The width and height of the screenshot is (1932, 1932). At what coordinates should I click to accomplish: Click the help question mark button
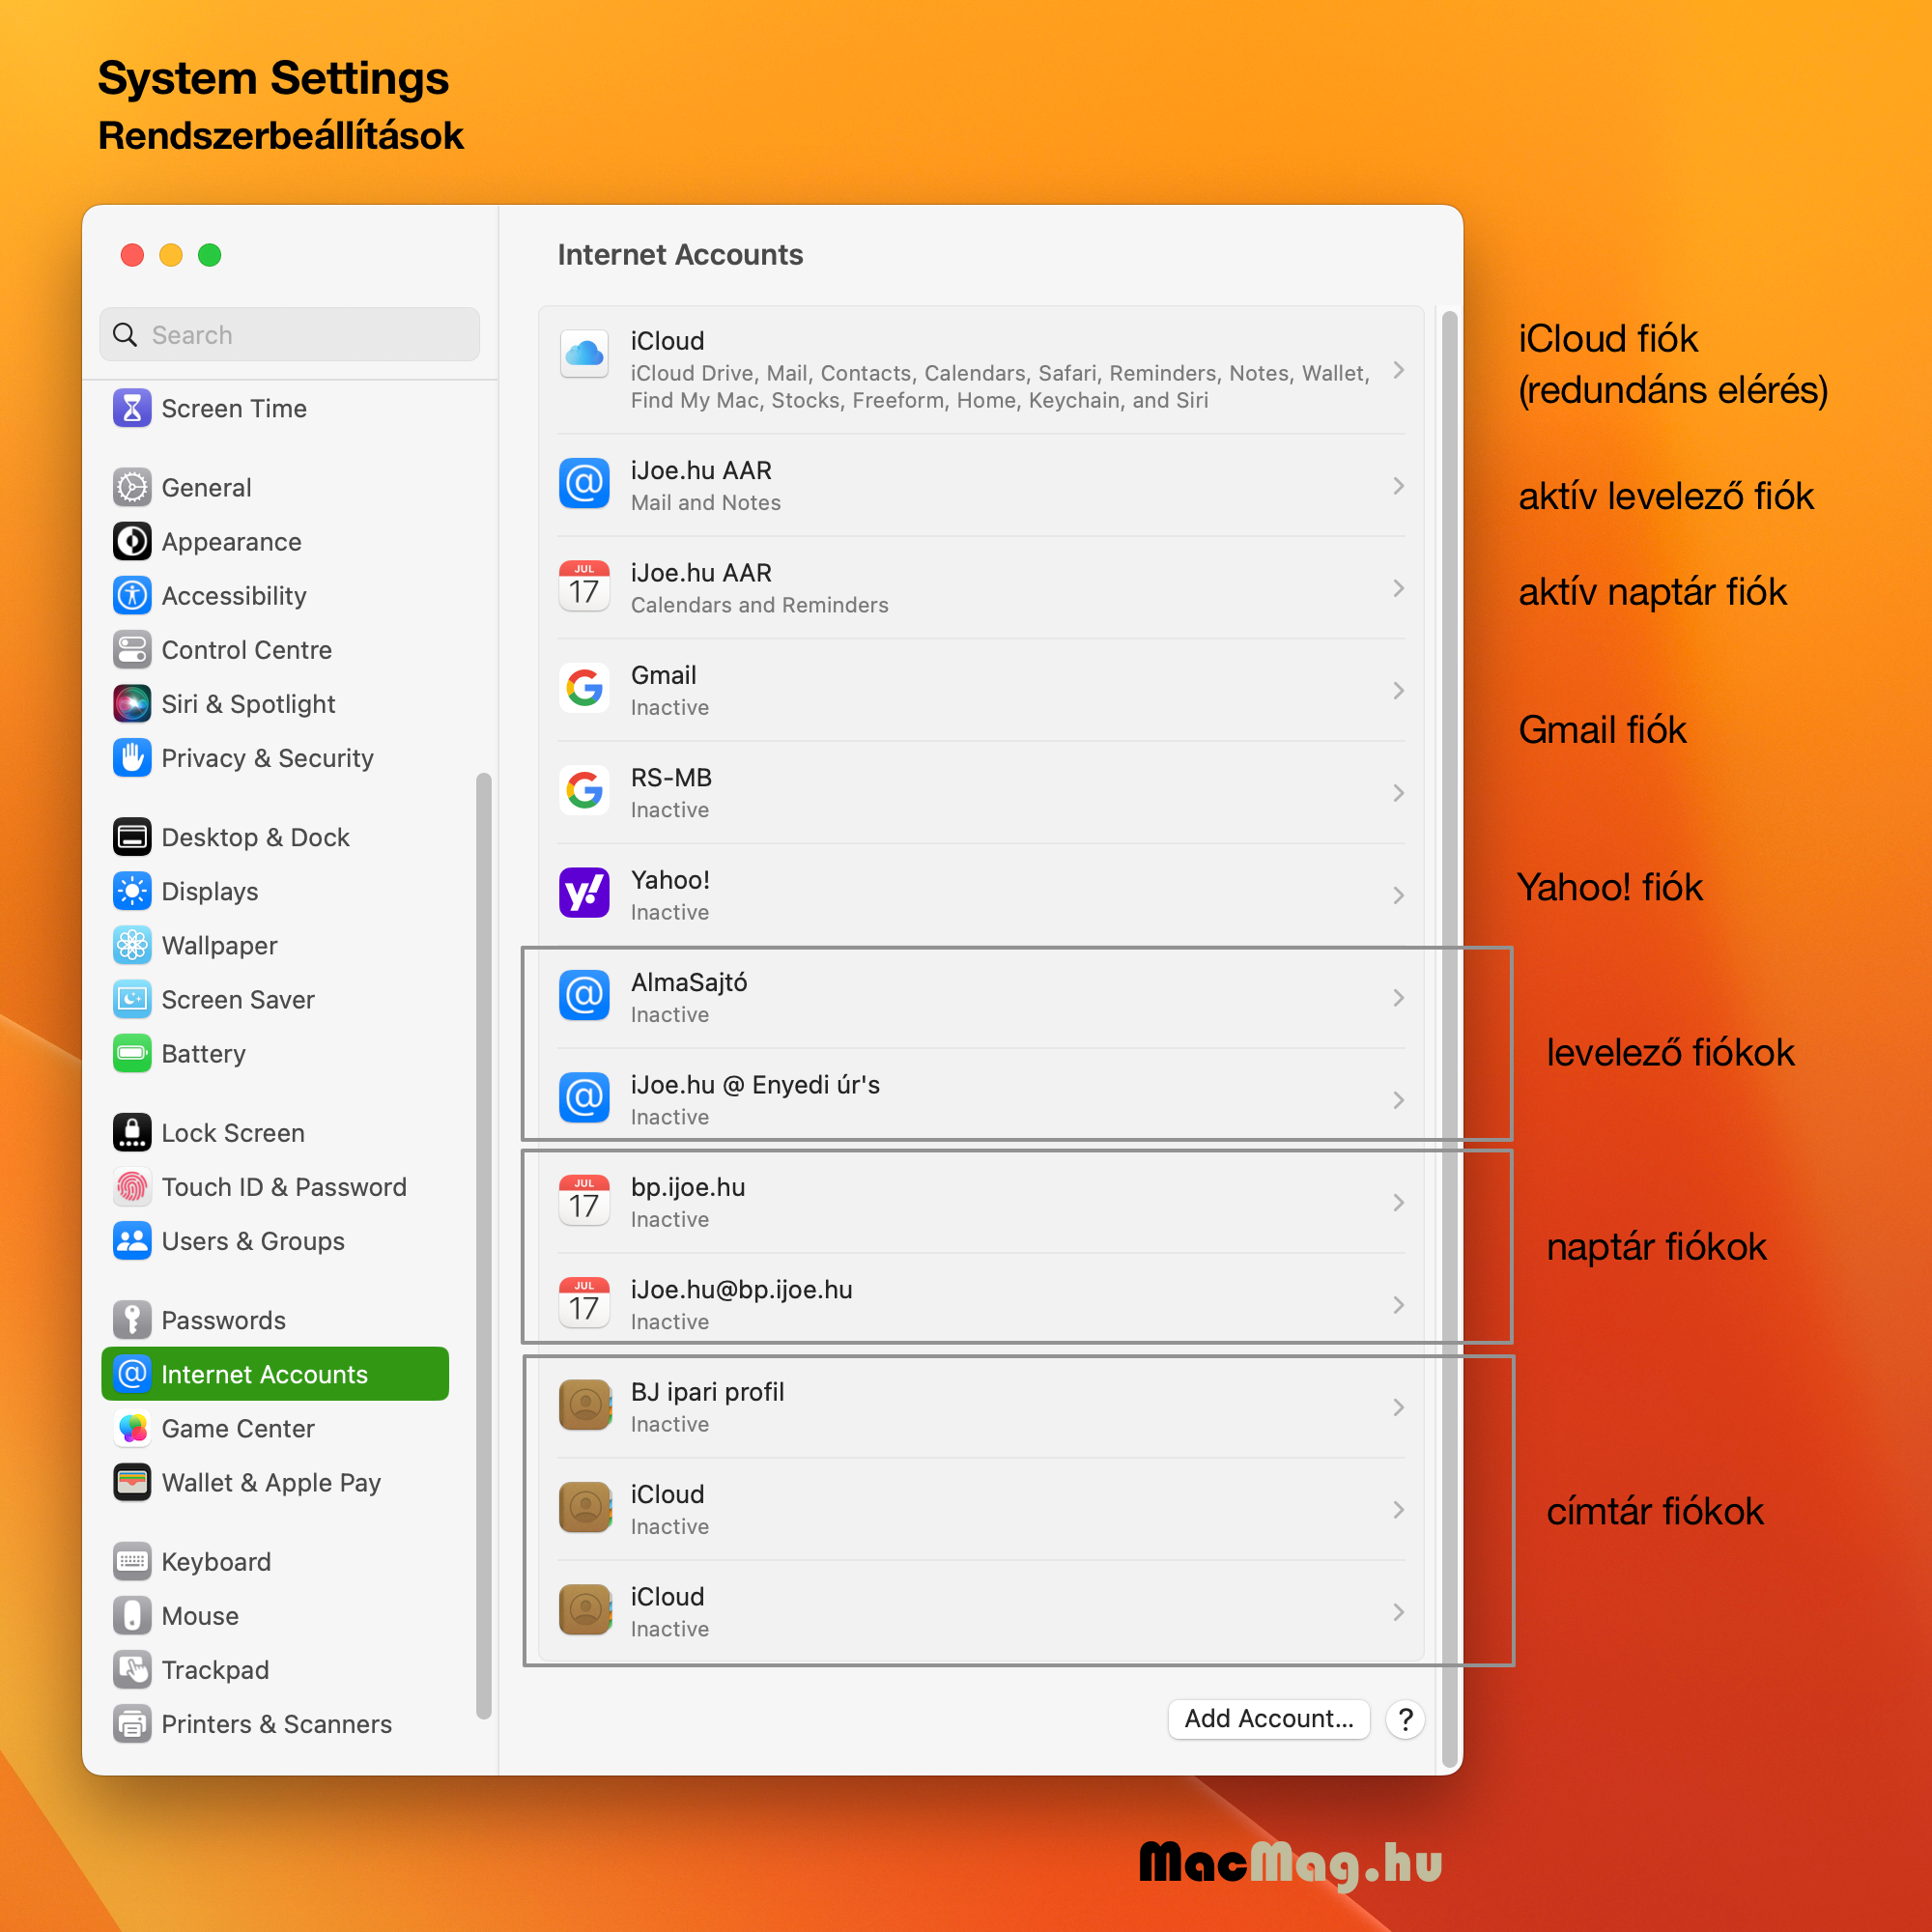[x=1404, y=1719]
